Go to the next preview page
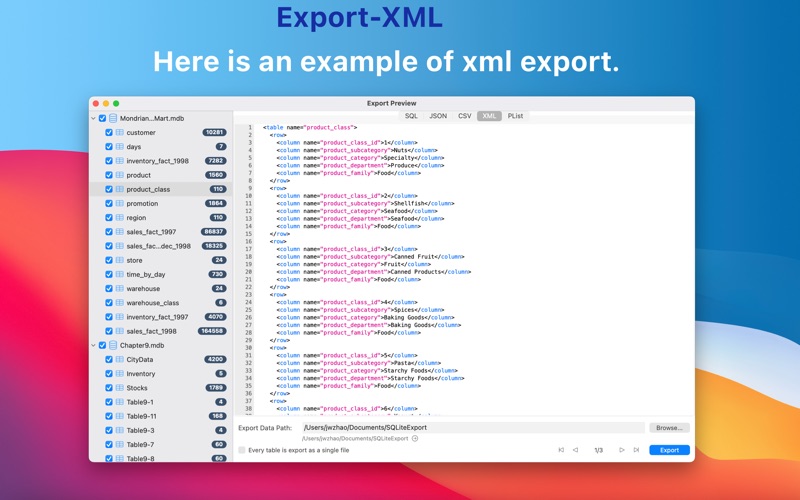 coord(621,450)
